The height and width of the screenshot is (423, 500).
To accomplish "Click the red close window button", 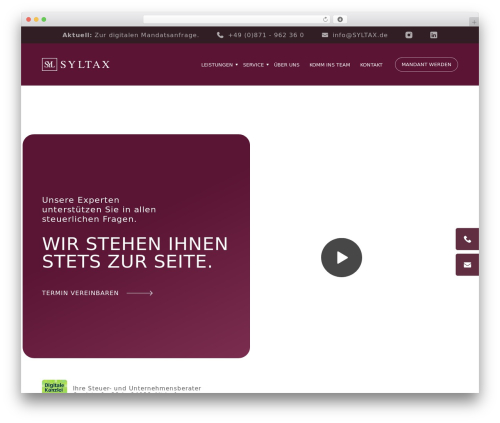I will pyautogui.click(x=29, y=19).
